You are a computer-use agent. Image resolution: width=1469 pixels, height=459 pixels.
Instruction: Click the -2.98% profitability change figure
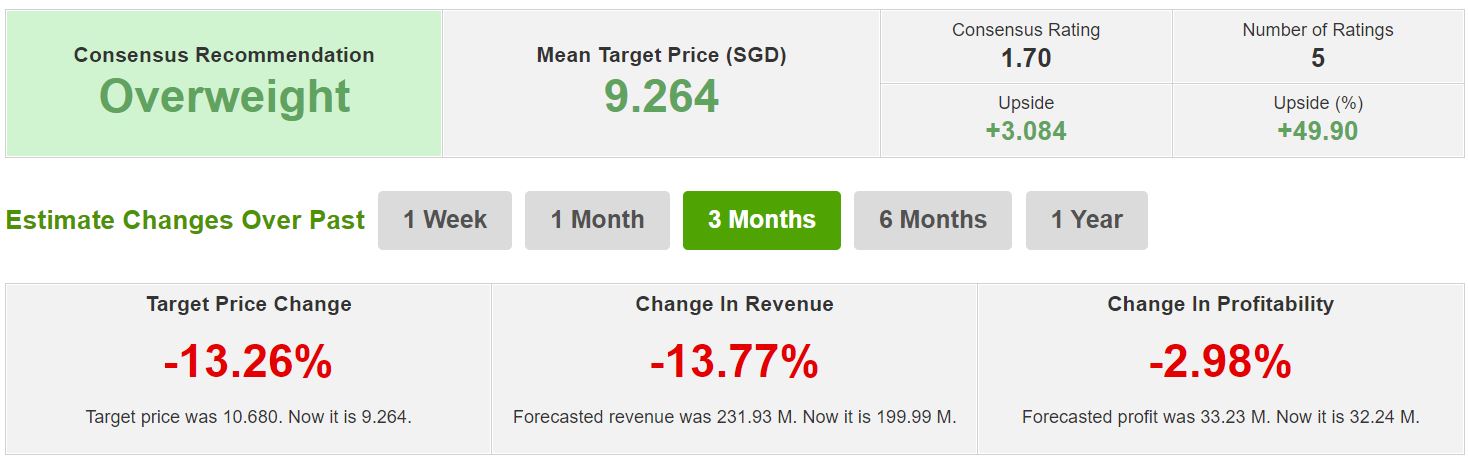(1220, 362)
